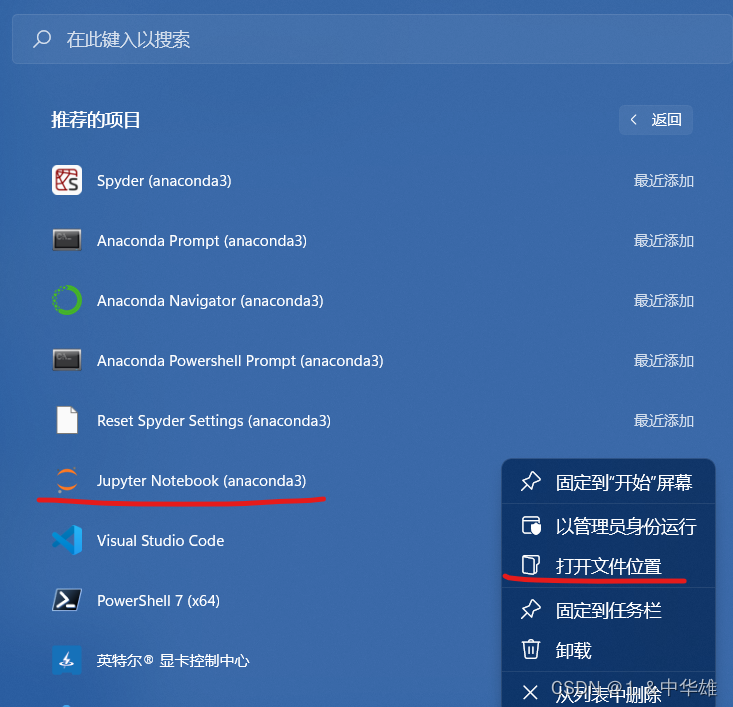Choose 固定到"开始"屏幕 from context menu
Image resolution: width=733 pixels, height=707 pixels.
pos(608,482)
